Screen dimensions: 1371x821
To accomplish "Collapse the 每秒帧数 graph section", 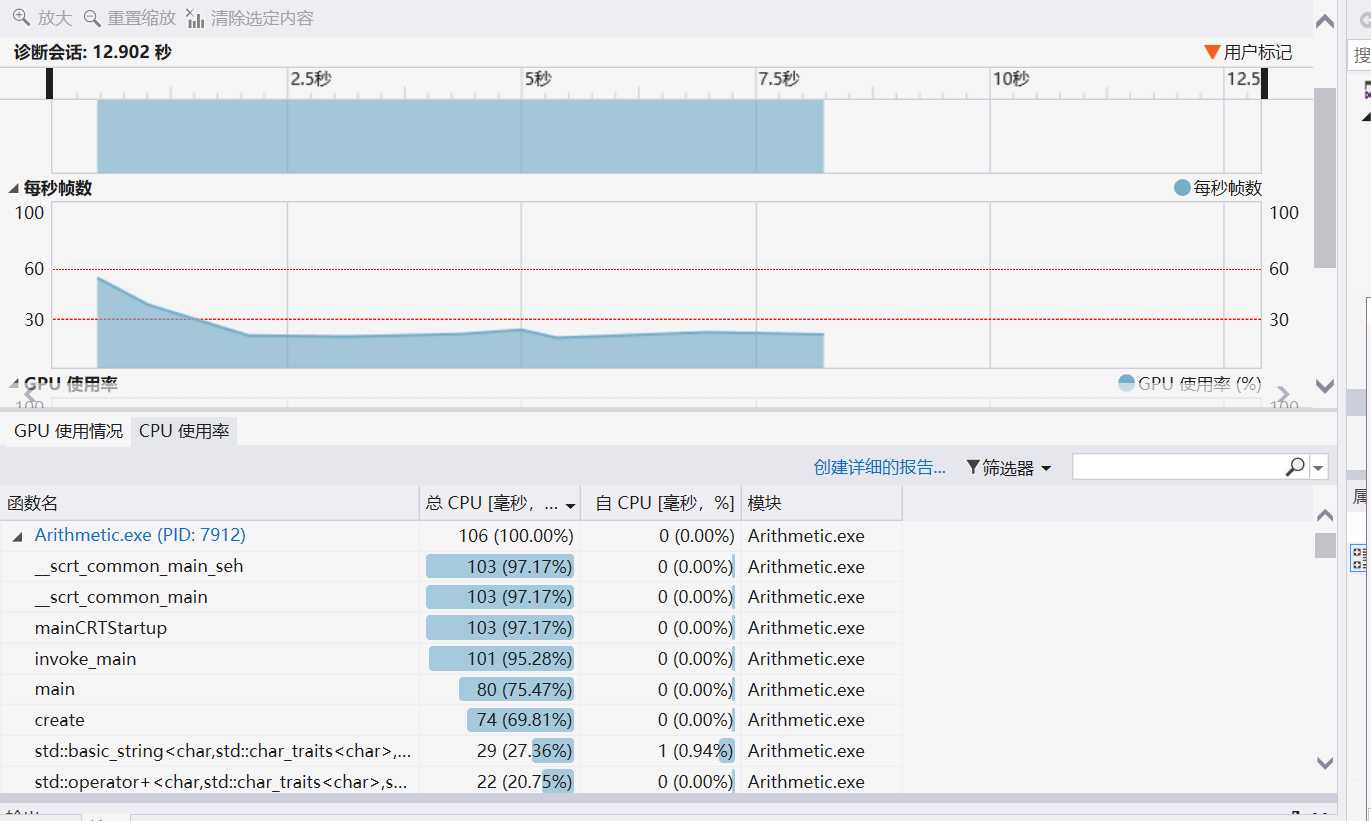I will (x=14, y=188).
